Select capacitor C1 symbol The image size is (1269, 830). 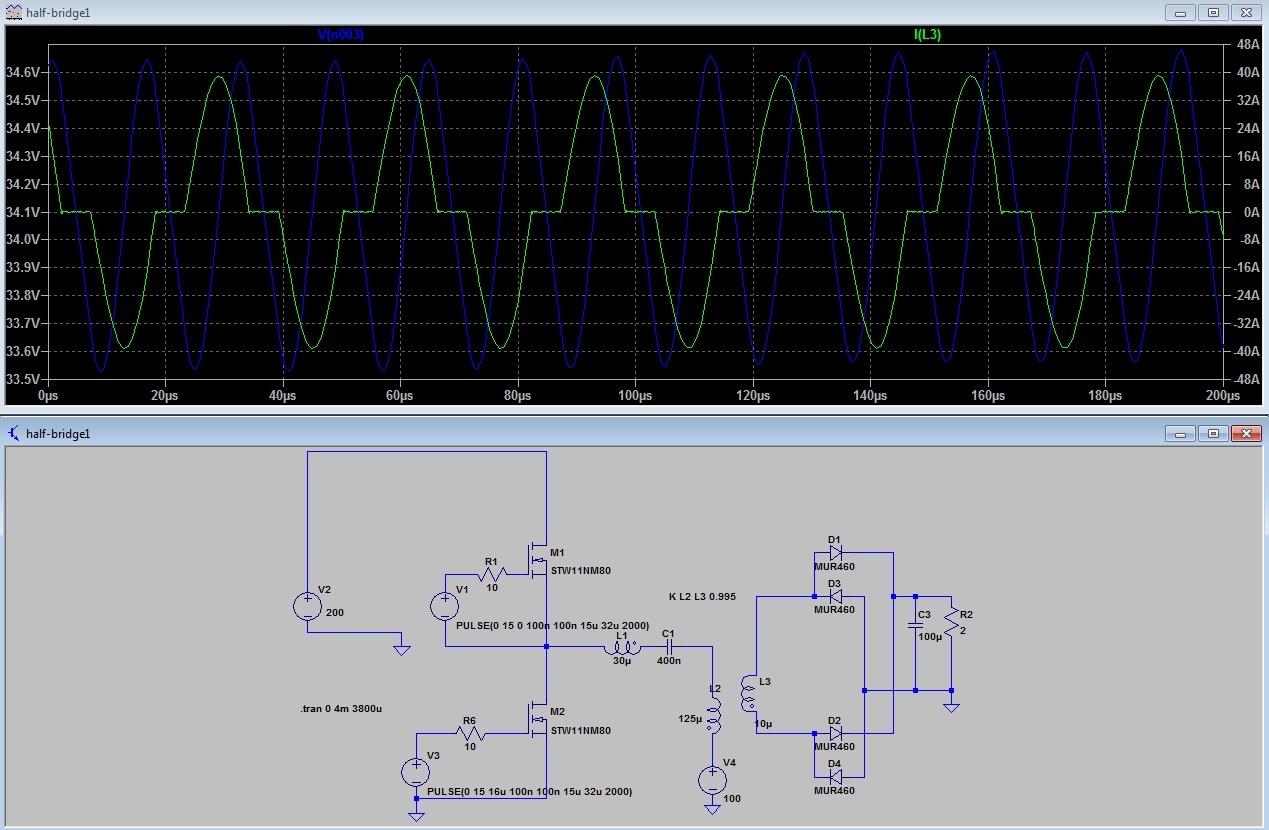click(668, 648)
